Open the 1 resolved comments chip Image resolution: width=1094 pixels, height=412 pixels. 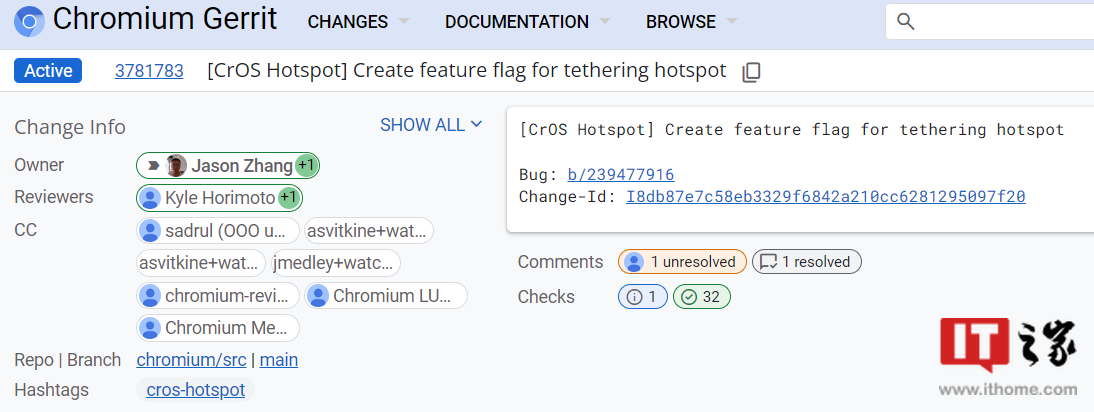click(807, 262)
